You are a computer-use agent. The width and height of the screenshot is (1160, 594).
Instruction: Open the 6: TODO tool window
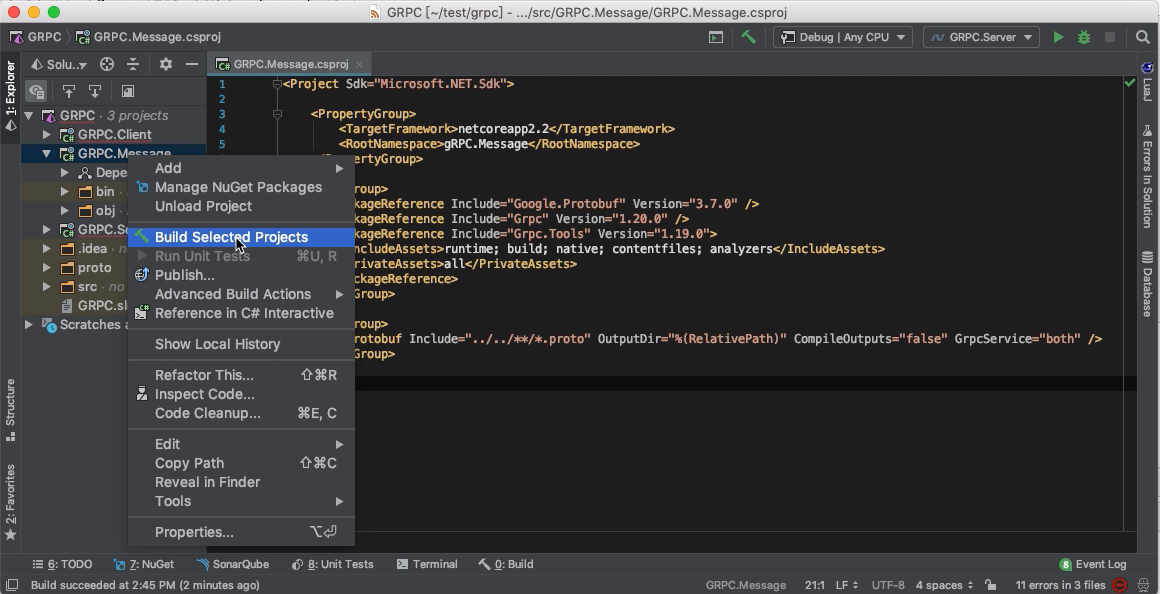[x=62, y=564]
